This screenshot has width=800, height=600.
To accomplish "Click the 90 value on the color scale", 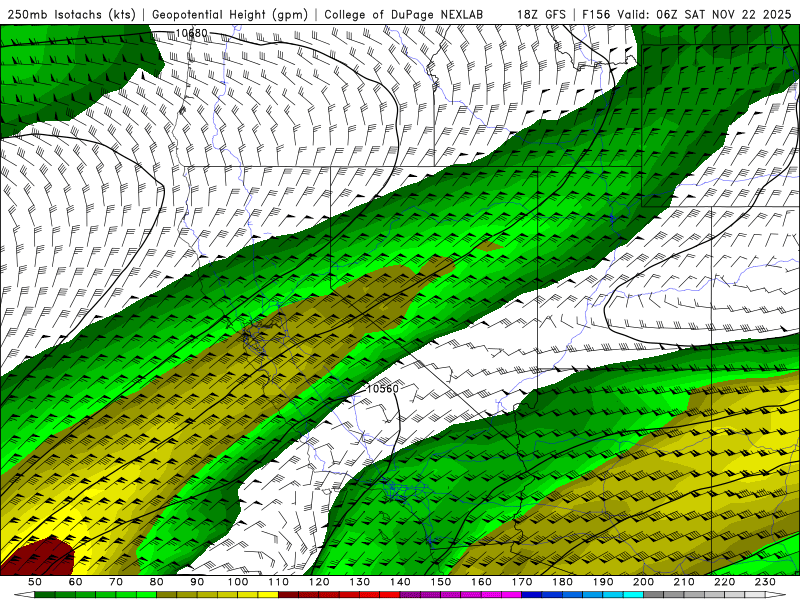I will (197, 582).
